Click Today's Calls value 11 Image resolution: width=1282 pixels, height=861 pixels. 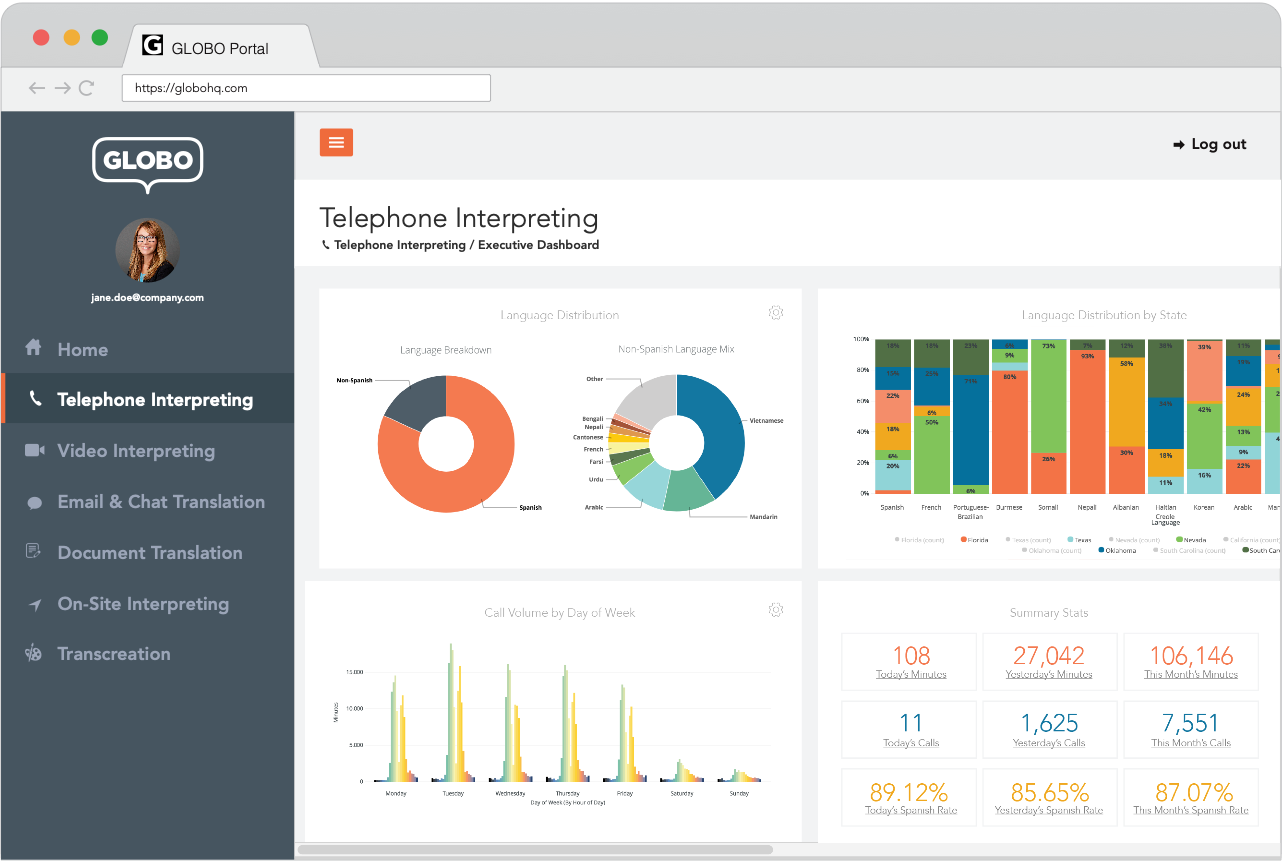(x=911, y=723)
